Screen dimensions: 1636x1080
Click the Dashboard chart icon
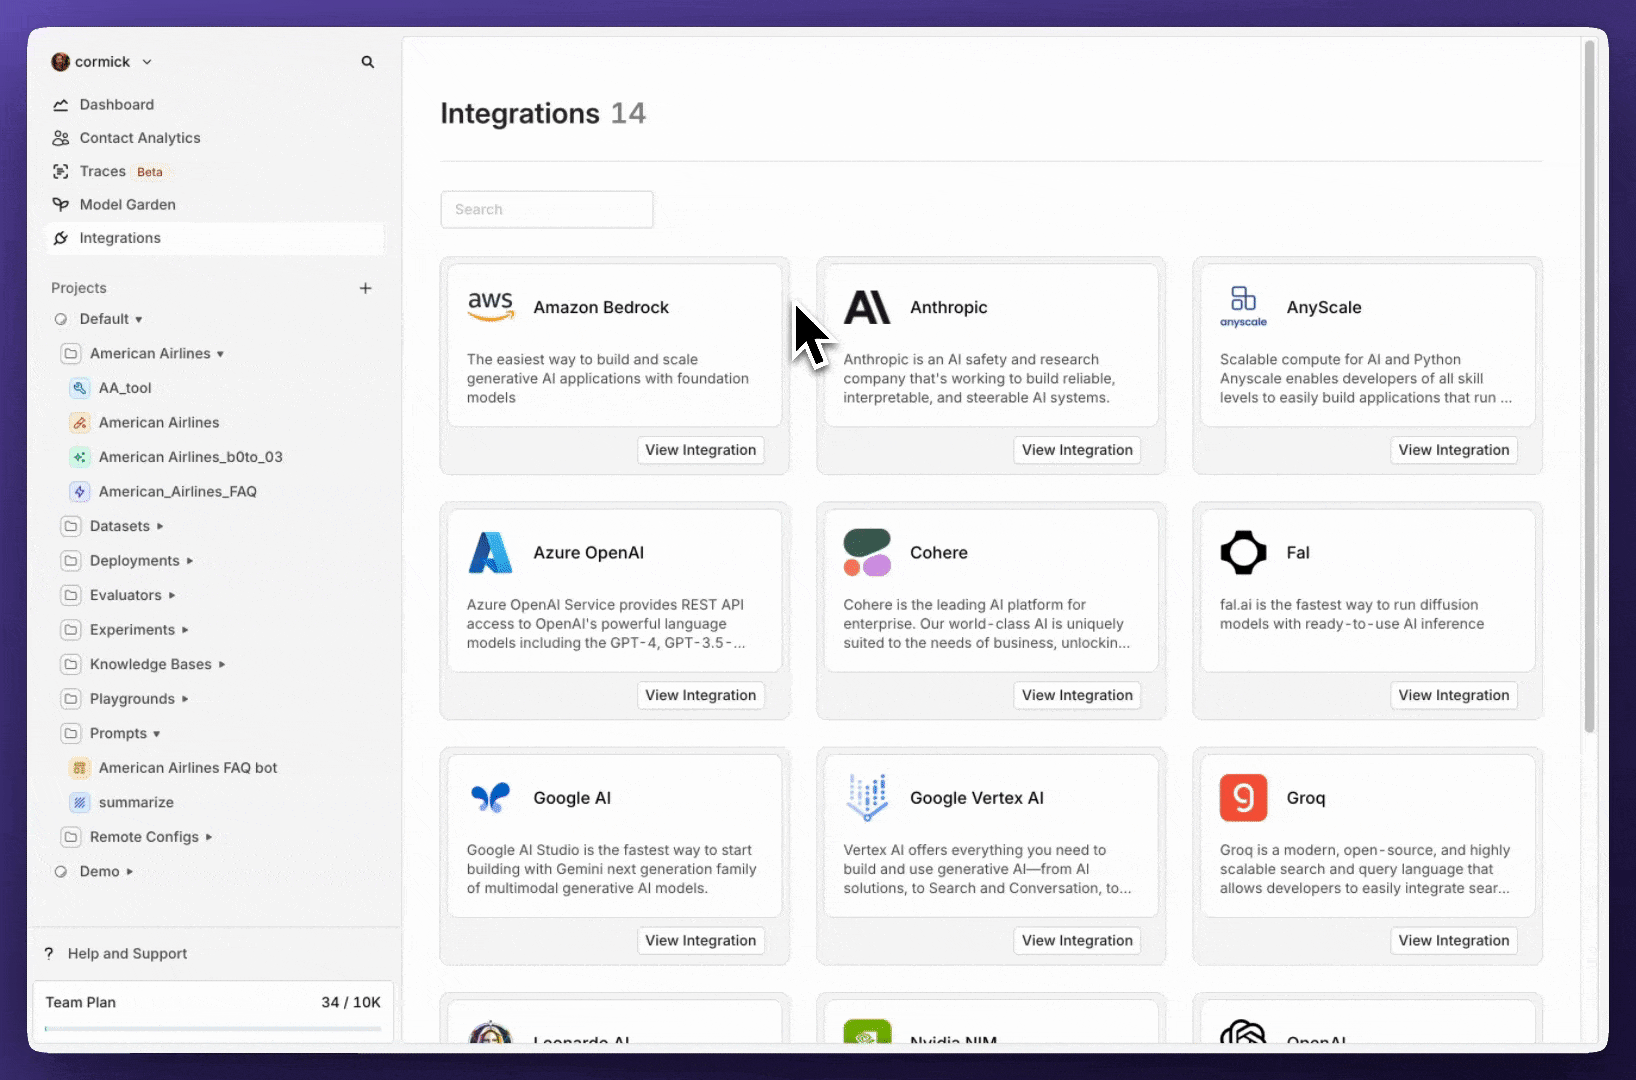(61, 105)
